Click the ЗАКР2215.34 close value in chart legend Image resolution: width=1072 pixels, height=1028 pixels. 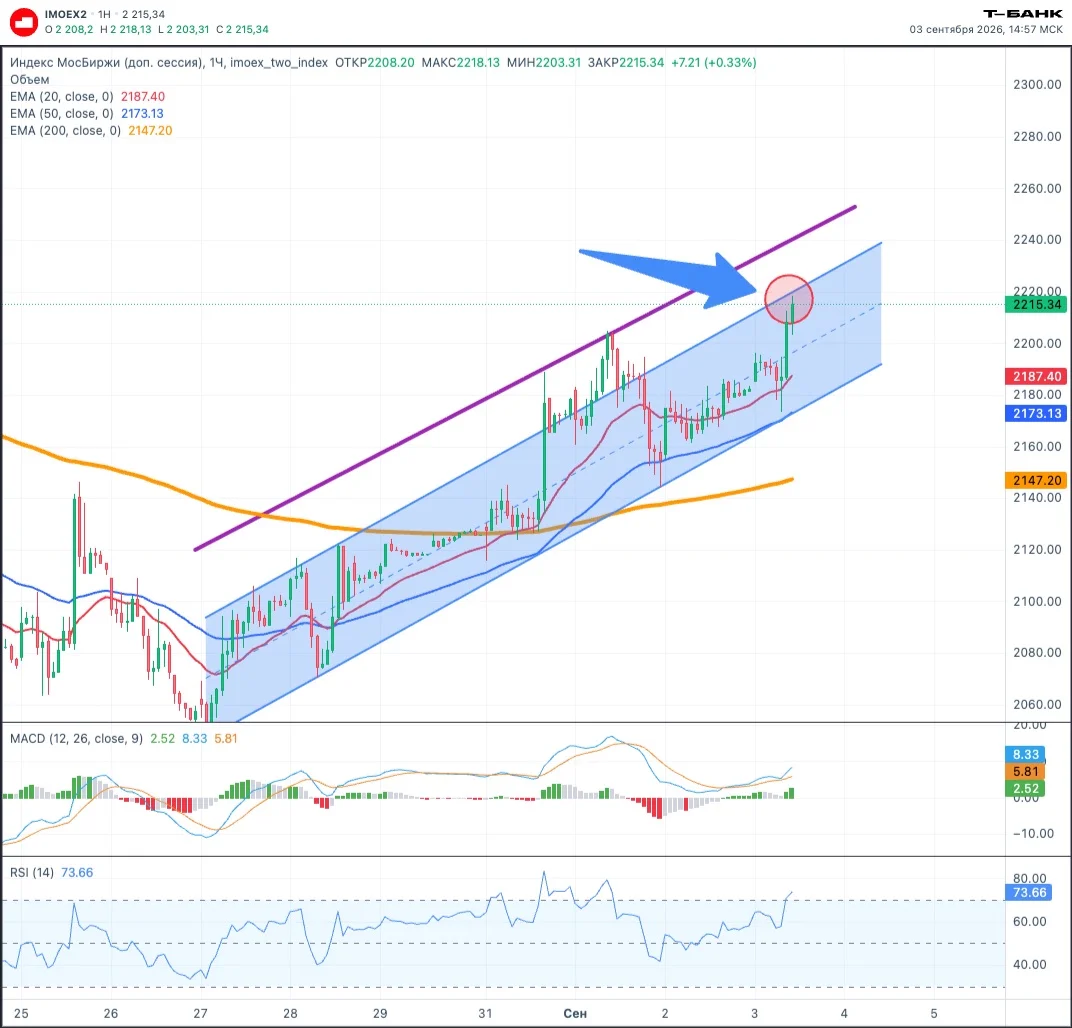(x=626, y=63)
